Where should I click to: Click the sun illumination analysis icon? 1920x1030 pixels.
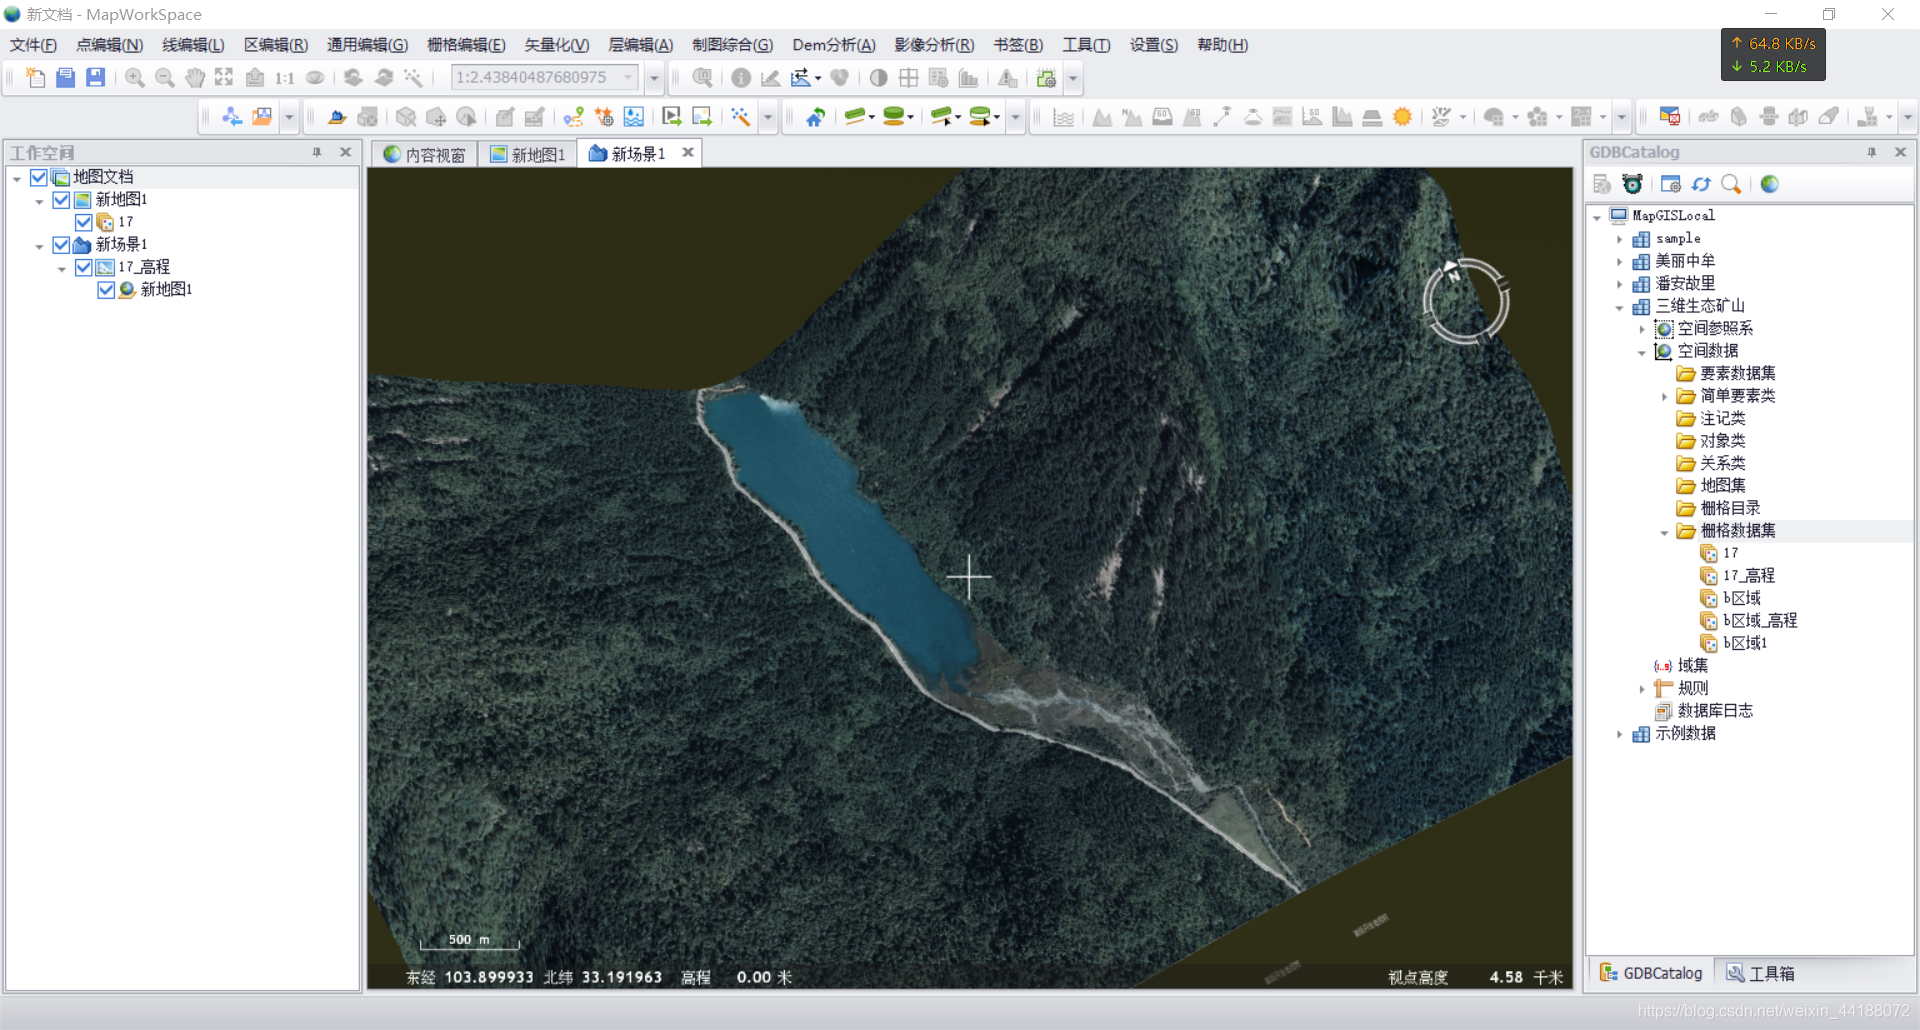coord(1402,117)
